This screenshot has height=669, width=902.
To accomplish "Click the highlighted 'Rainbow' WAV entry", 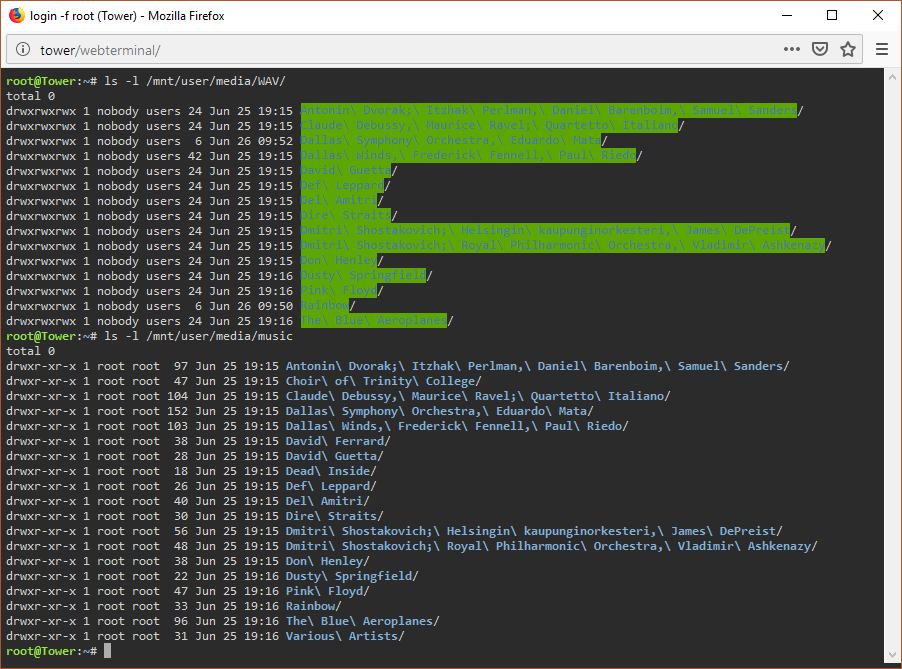I will click(325, 305).
